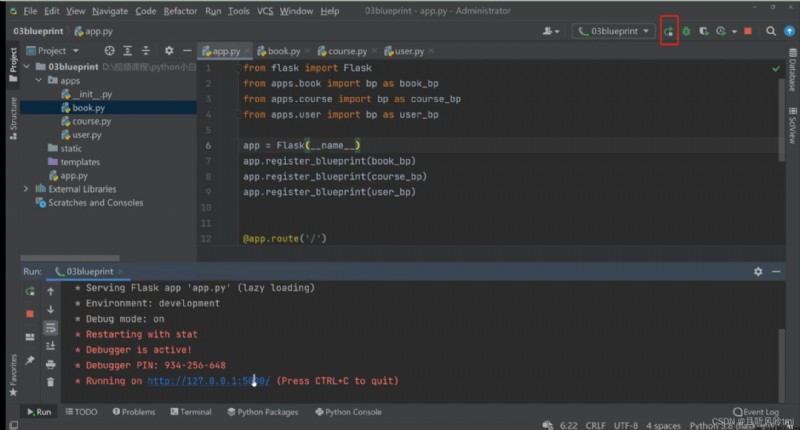Select __init__.py in project tree

pyautogui.click(x=86, y=94)
